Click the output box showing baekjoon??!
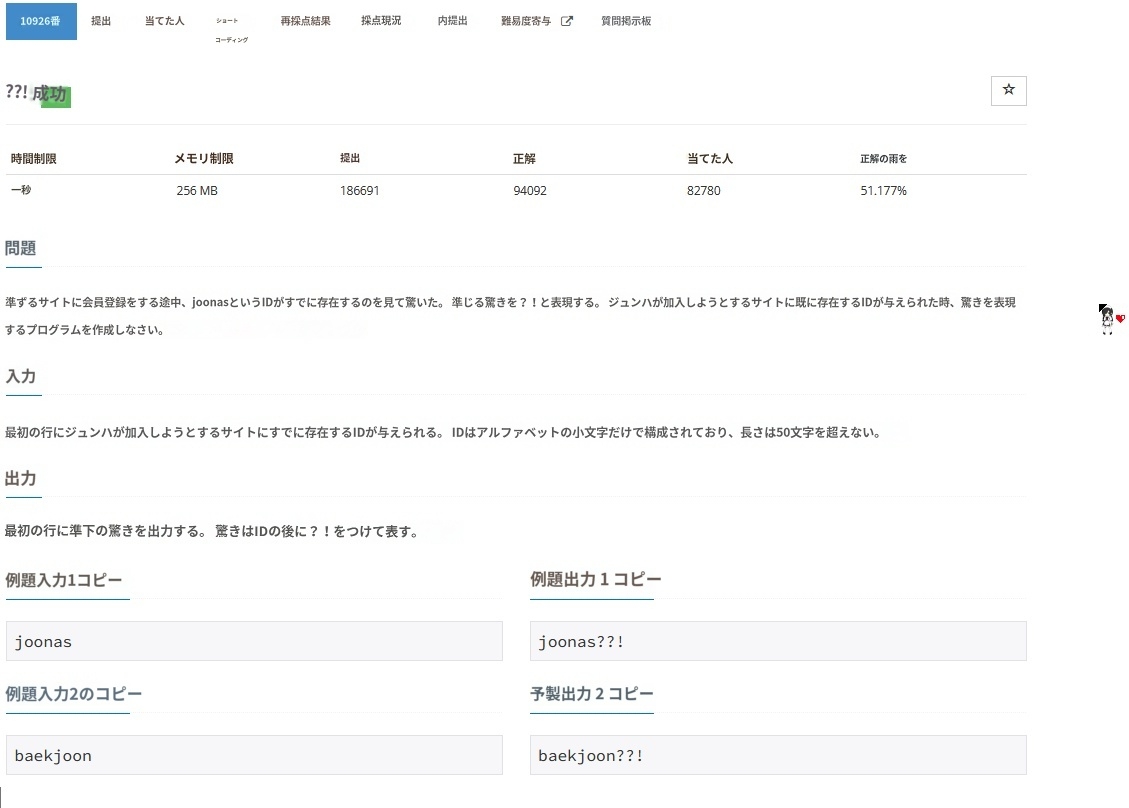 point(778,755)
